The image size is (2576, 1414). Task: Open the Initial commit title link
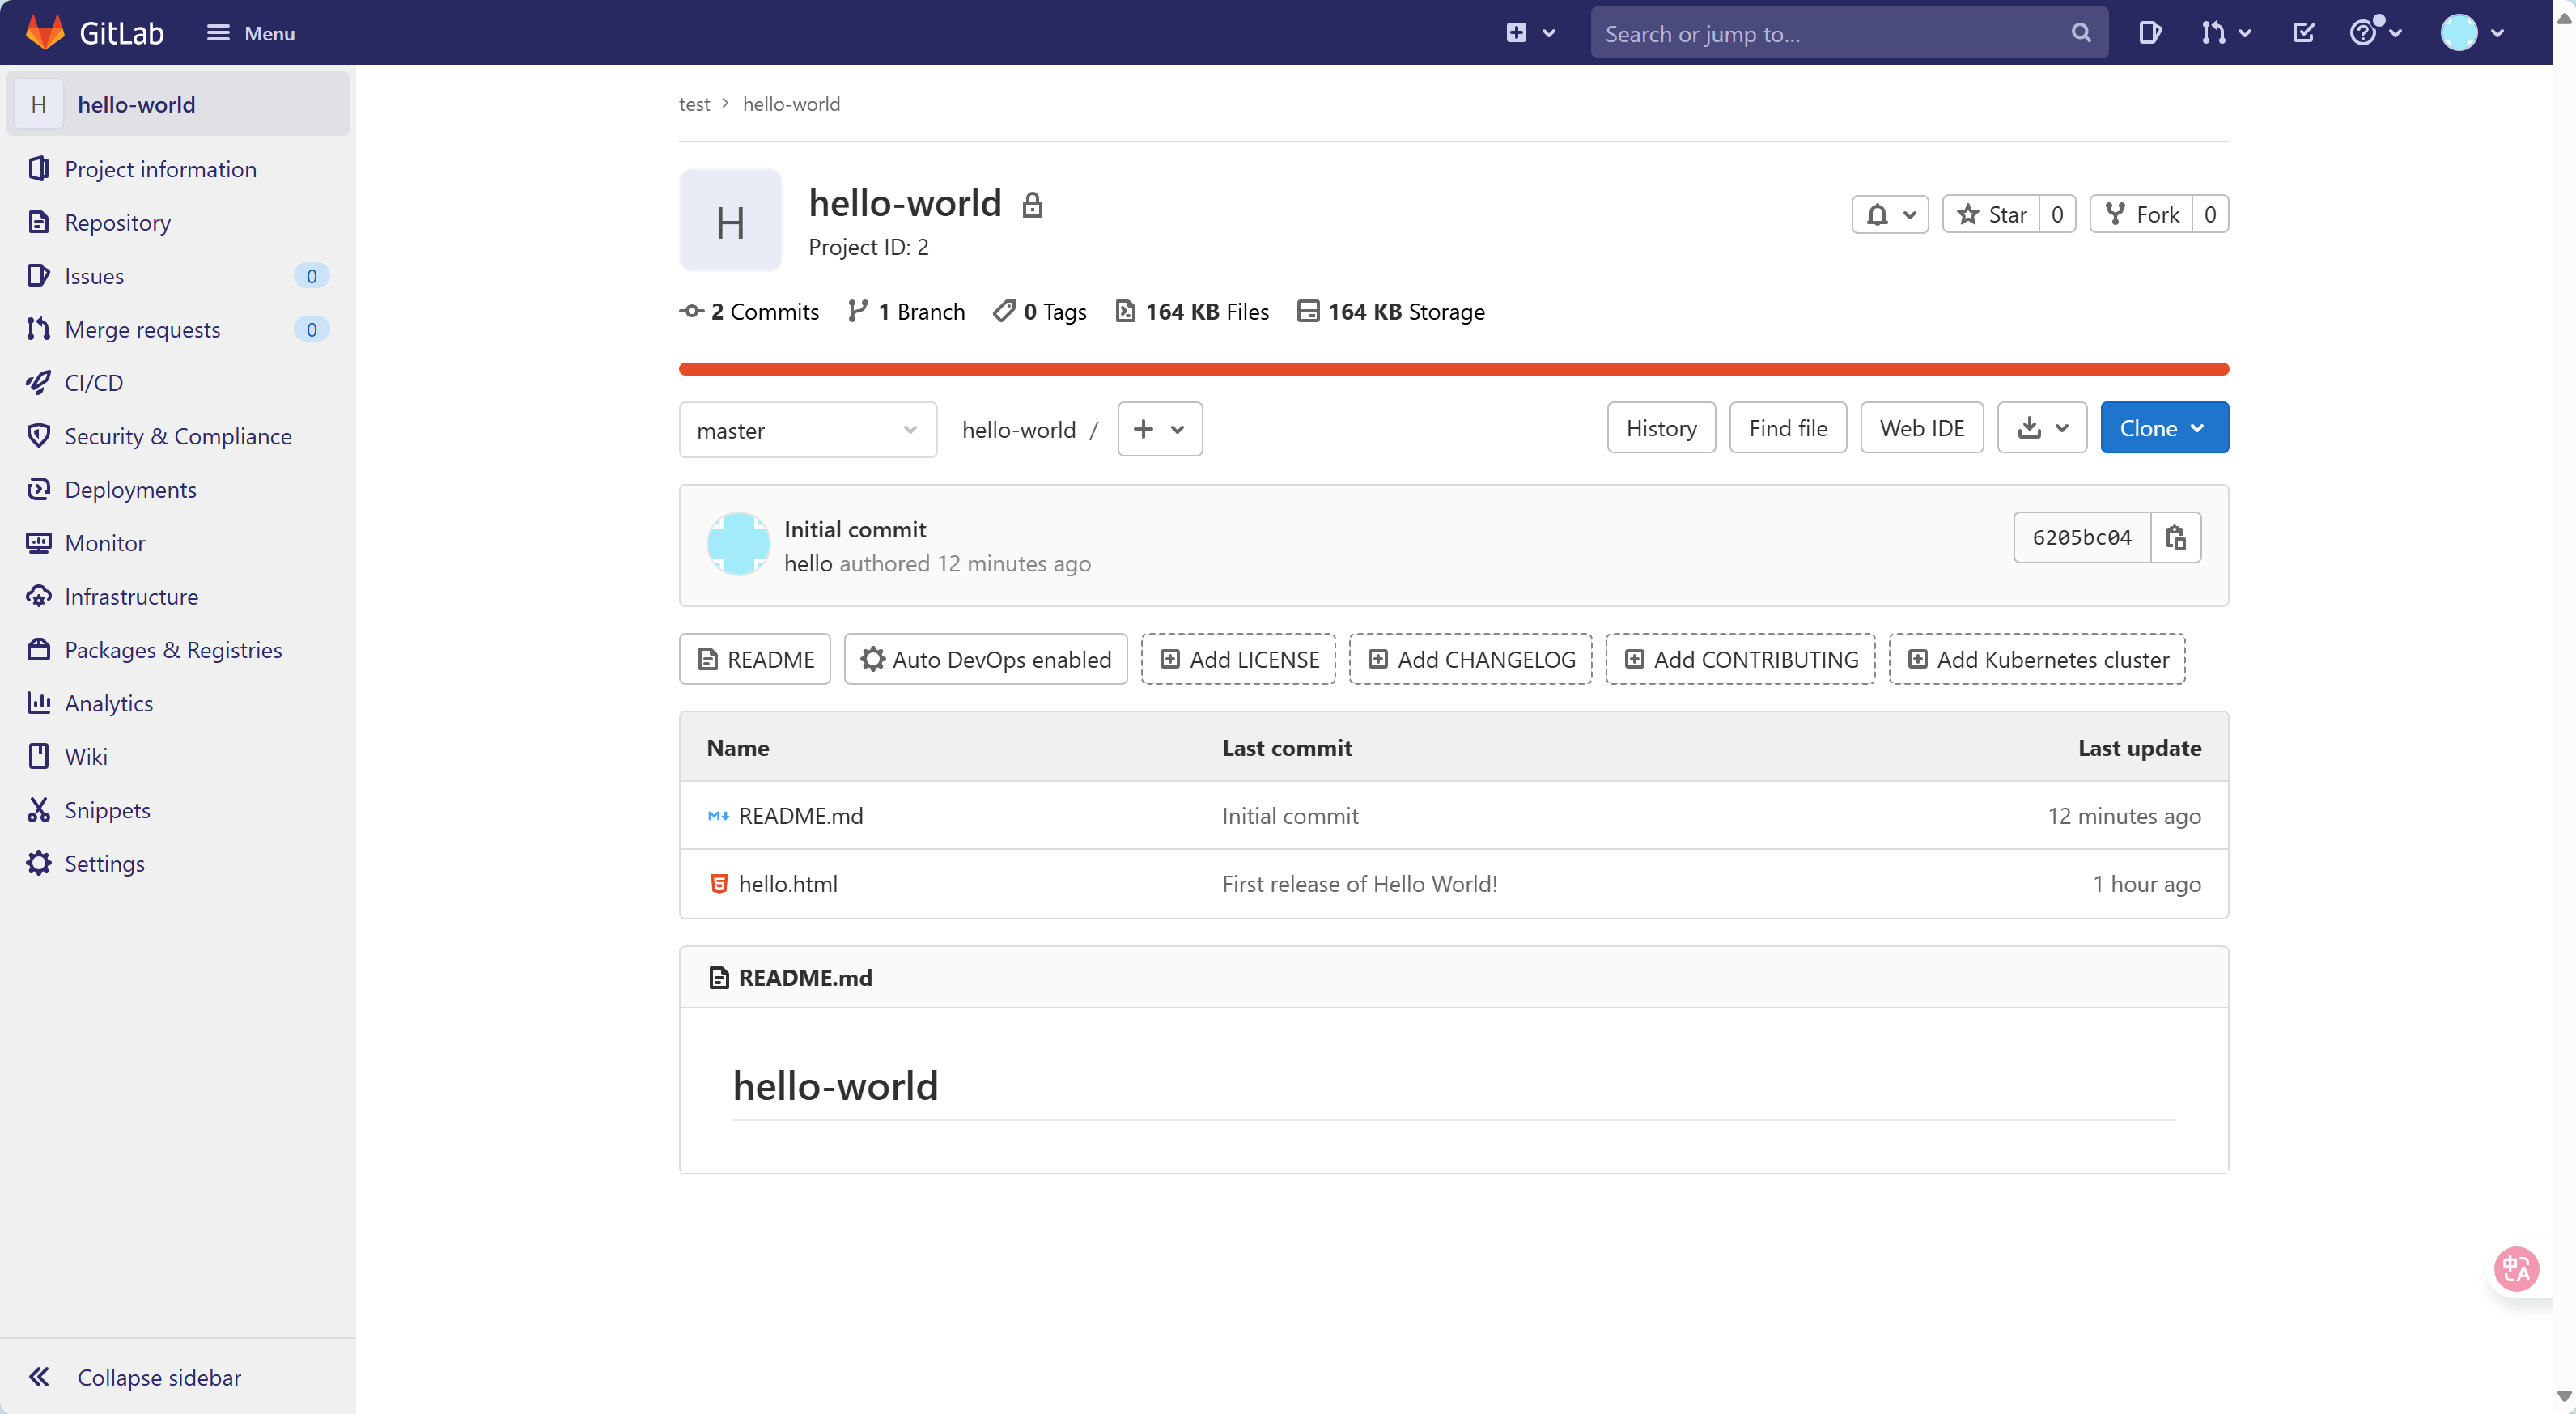coord(855,529)
